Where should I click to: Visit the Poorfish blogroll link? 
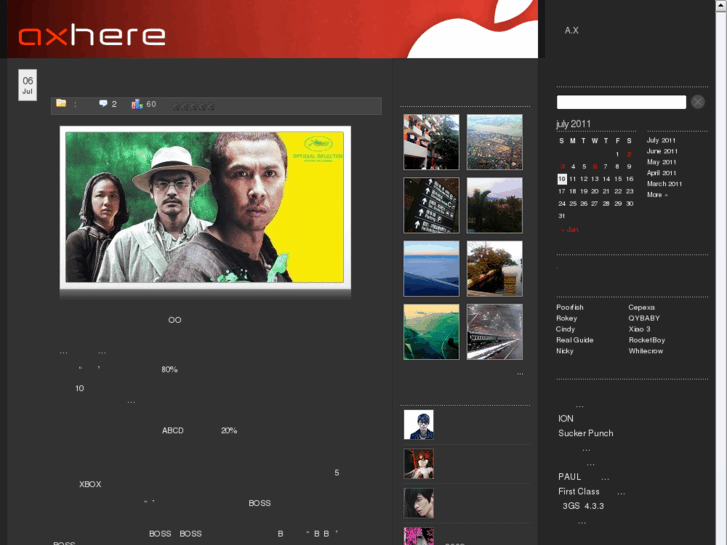coord(570,308)
